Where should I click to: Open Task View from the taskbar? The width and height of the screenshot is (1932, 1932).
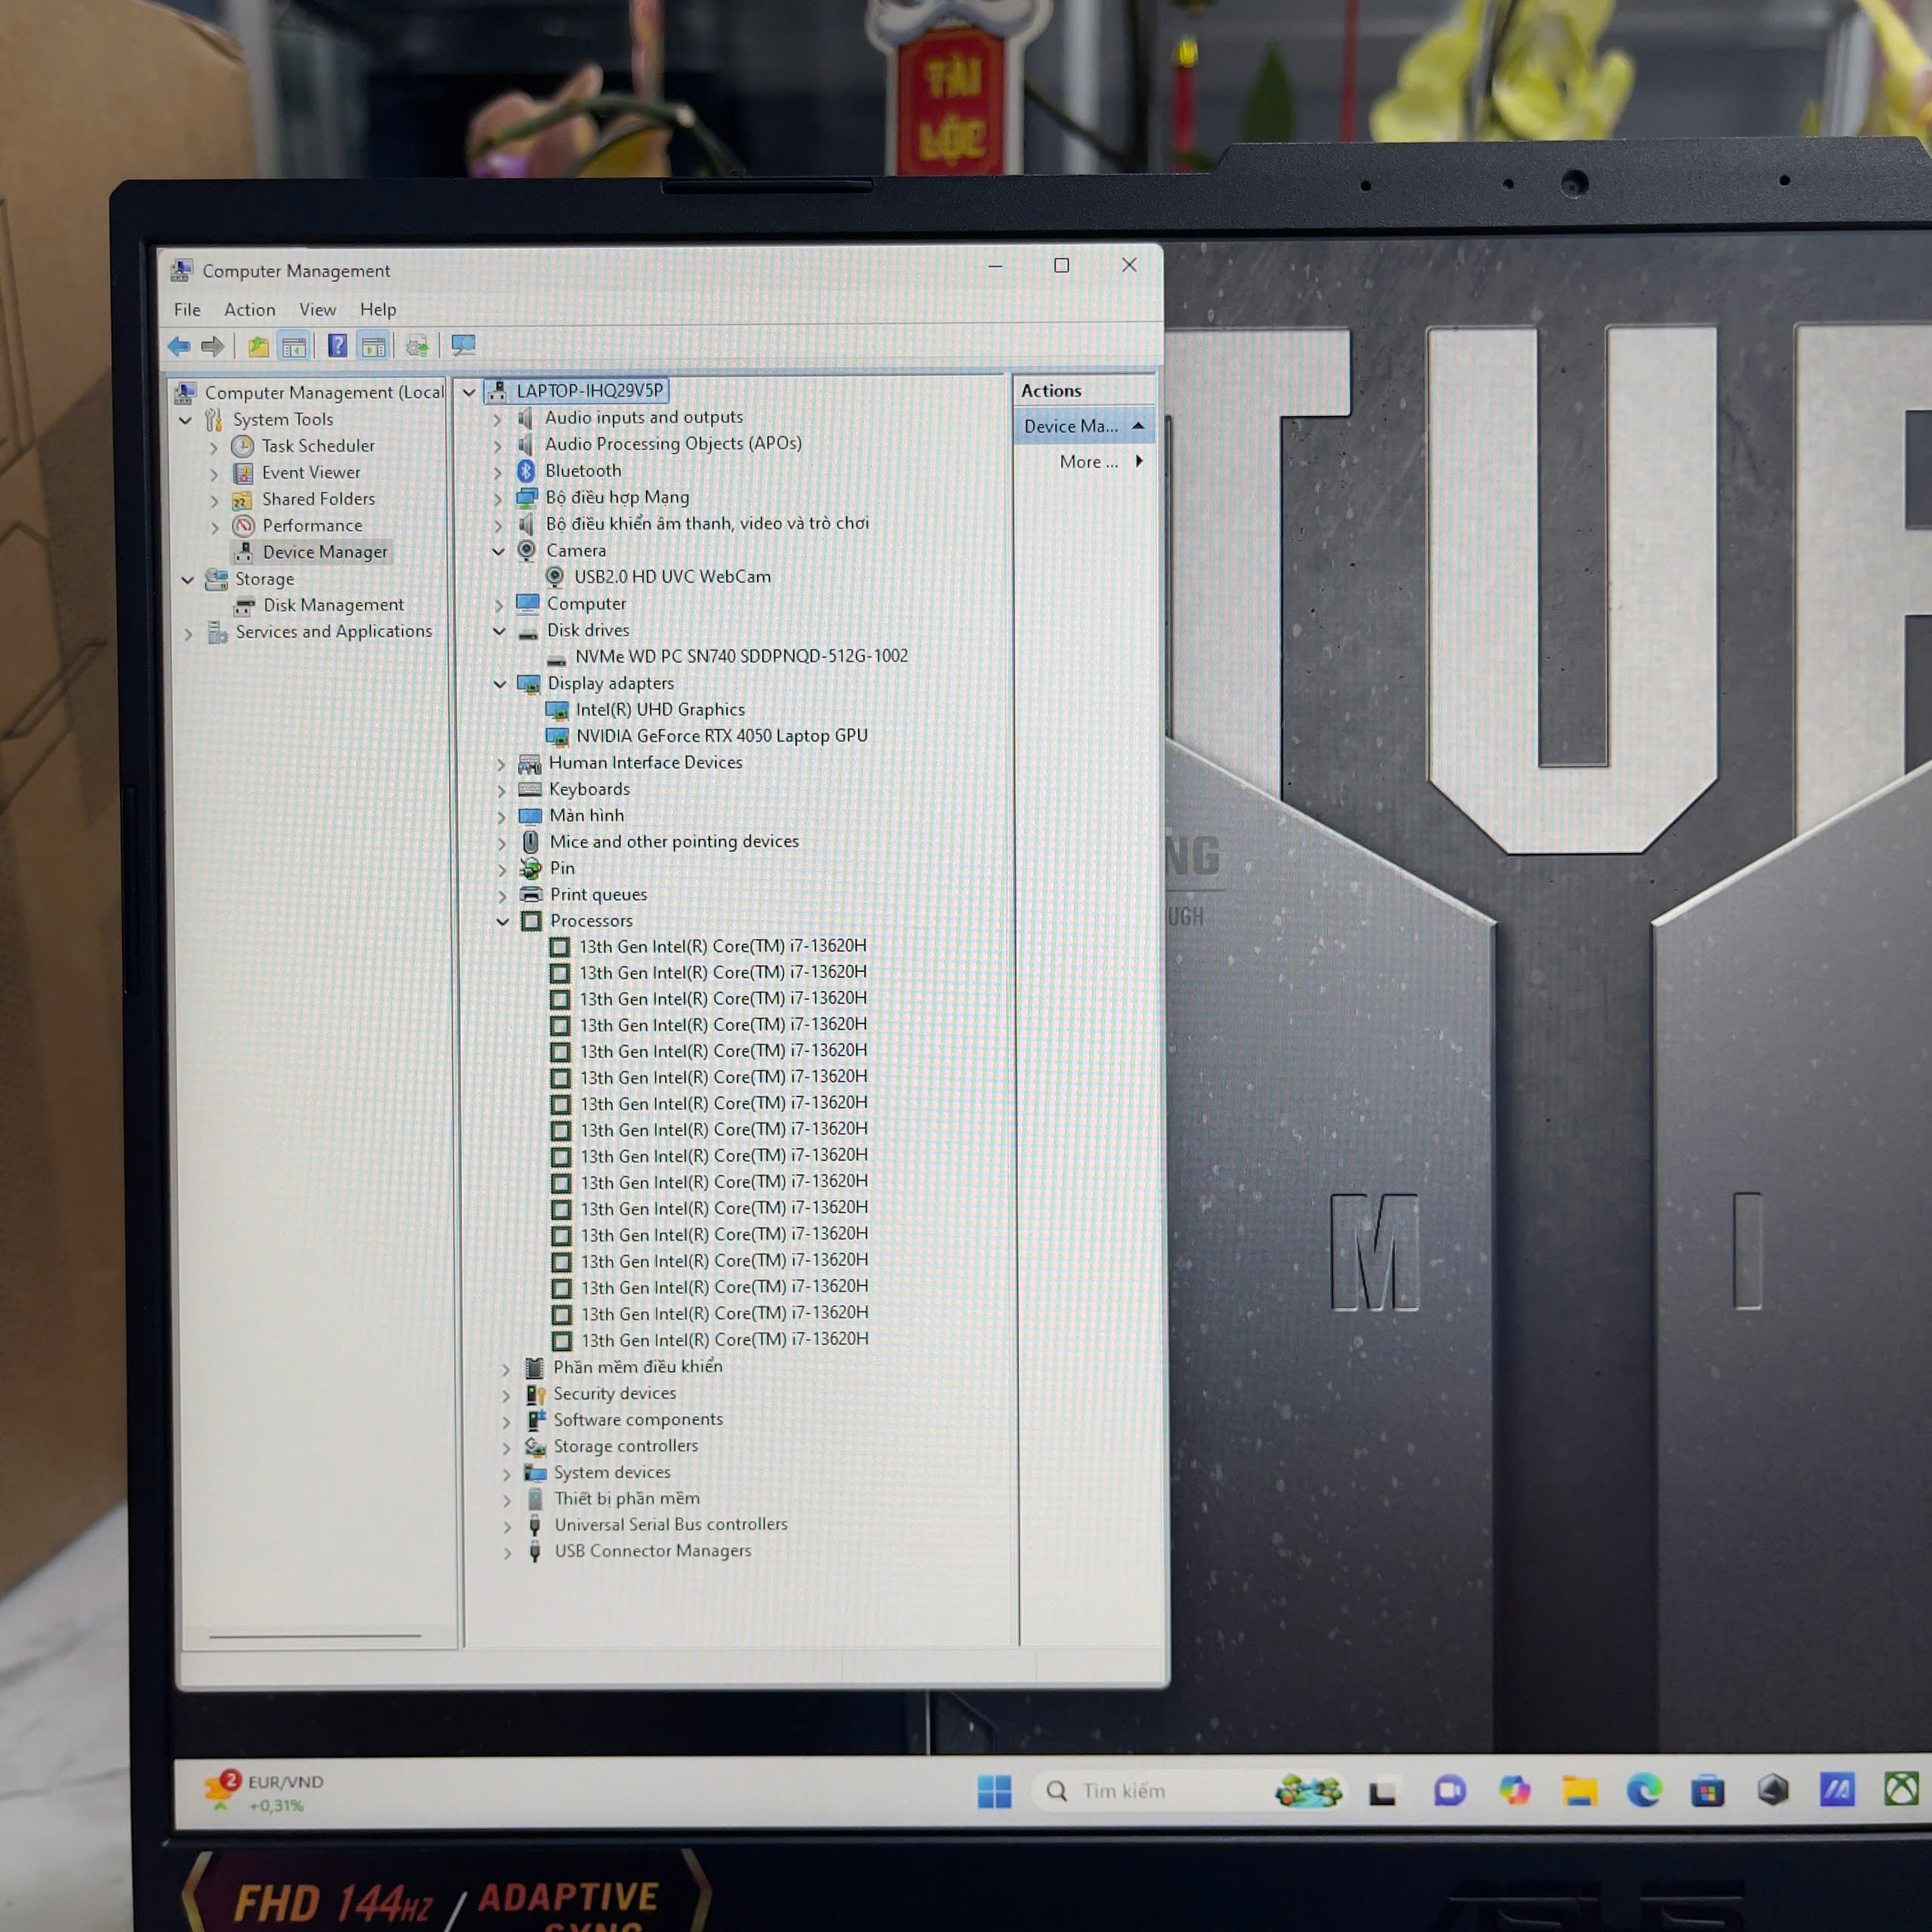(1382, 1792)
